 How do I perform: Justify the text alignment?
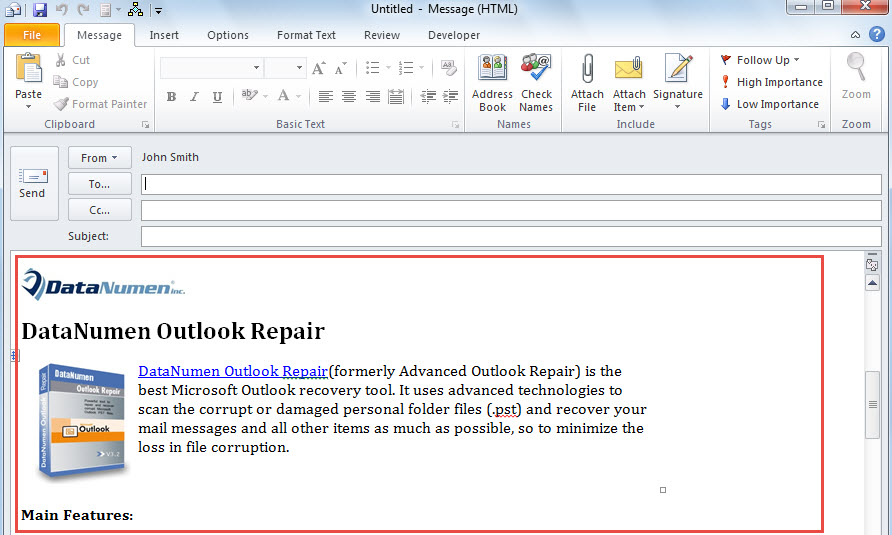click(396, 96)
